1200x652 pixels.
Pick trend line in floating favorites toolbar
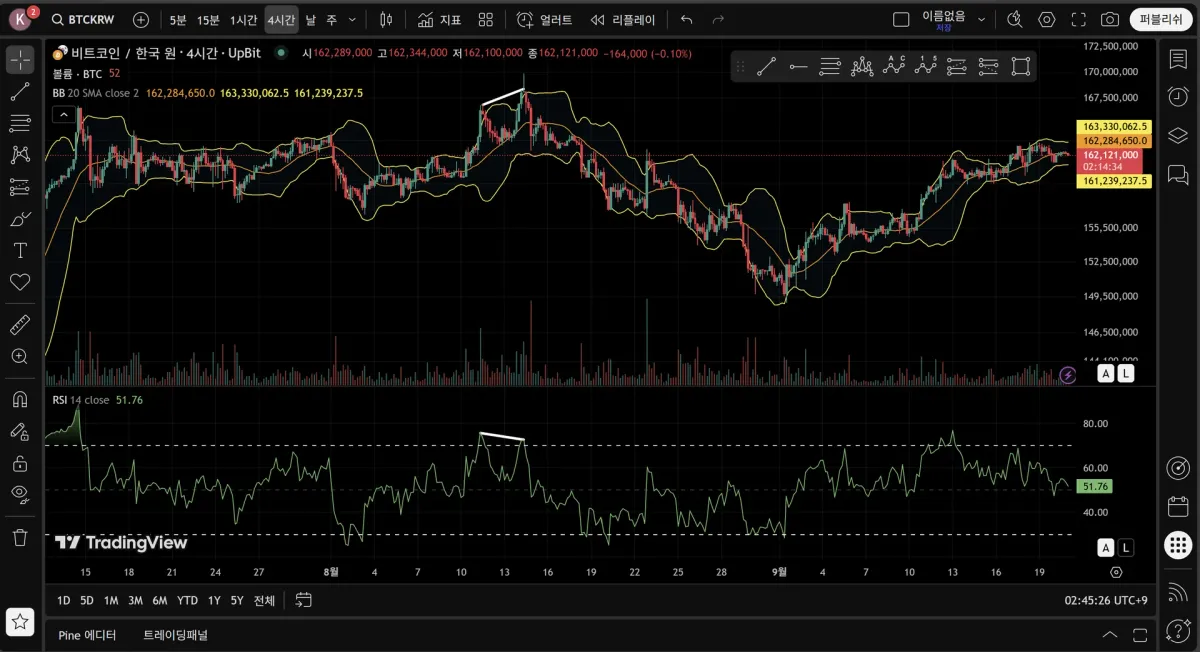click(x=767, y=67)
